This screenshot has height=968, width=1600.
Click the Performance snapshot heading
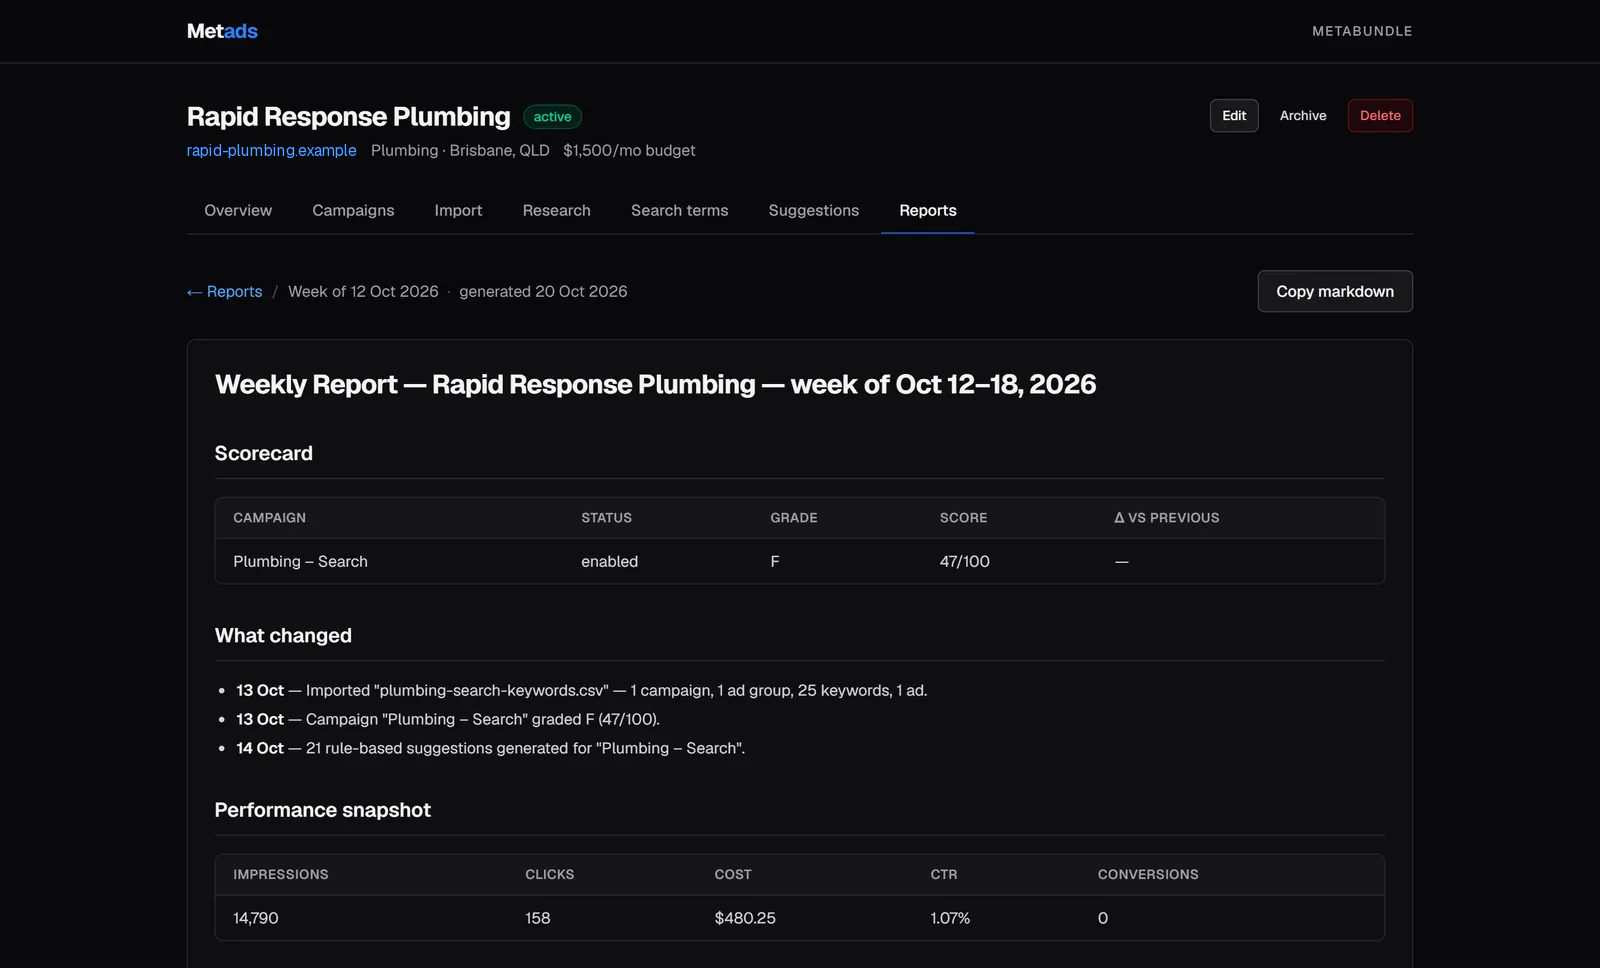[322, 810]
